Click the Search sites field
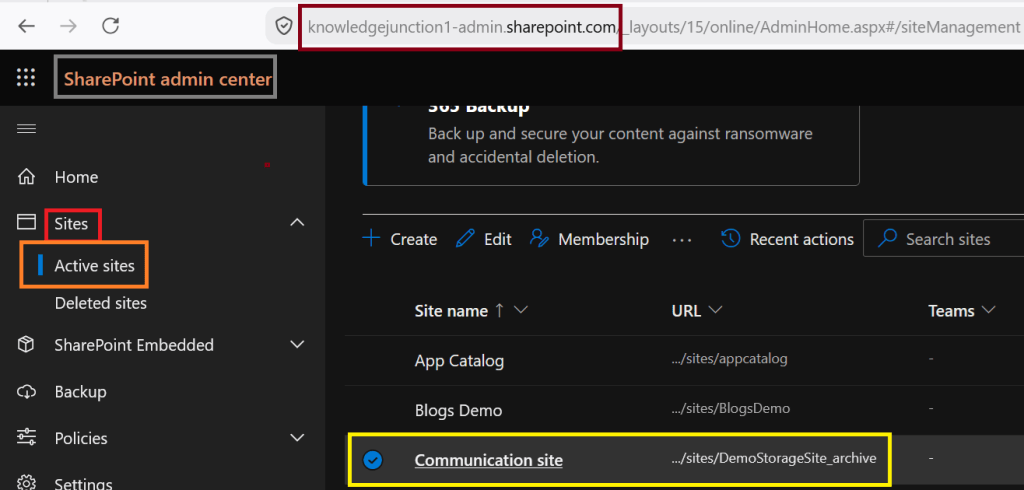The width and height of the screenshot is (1024, 490). (x=944, y=238)
